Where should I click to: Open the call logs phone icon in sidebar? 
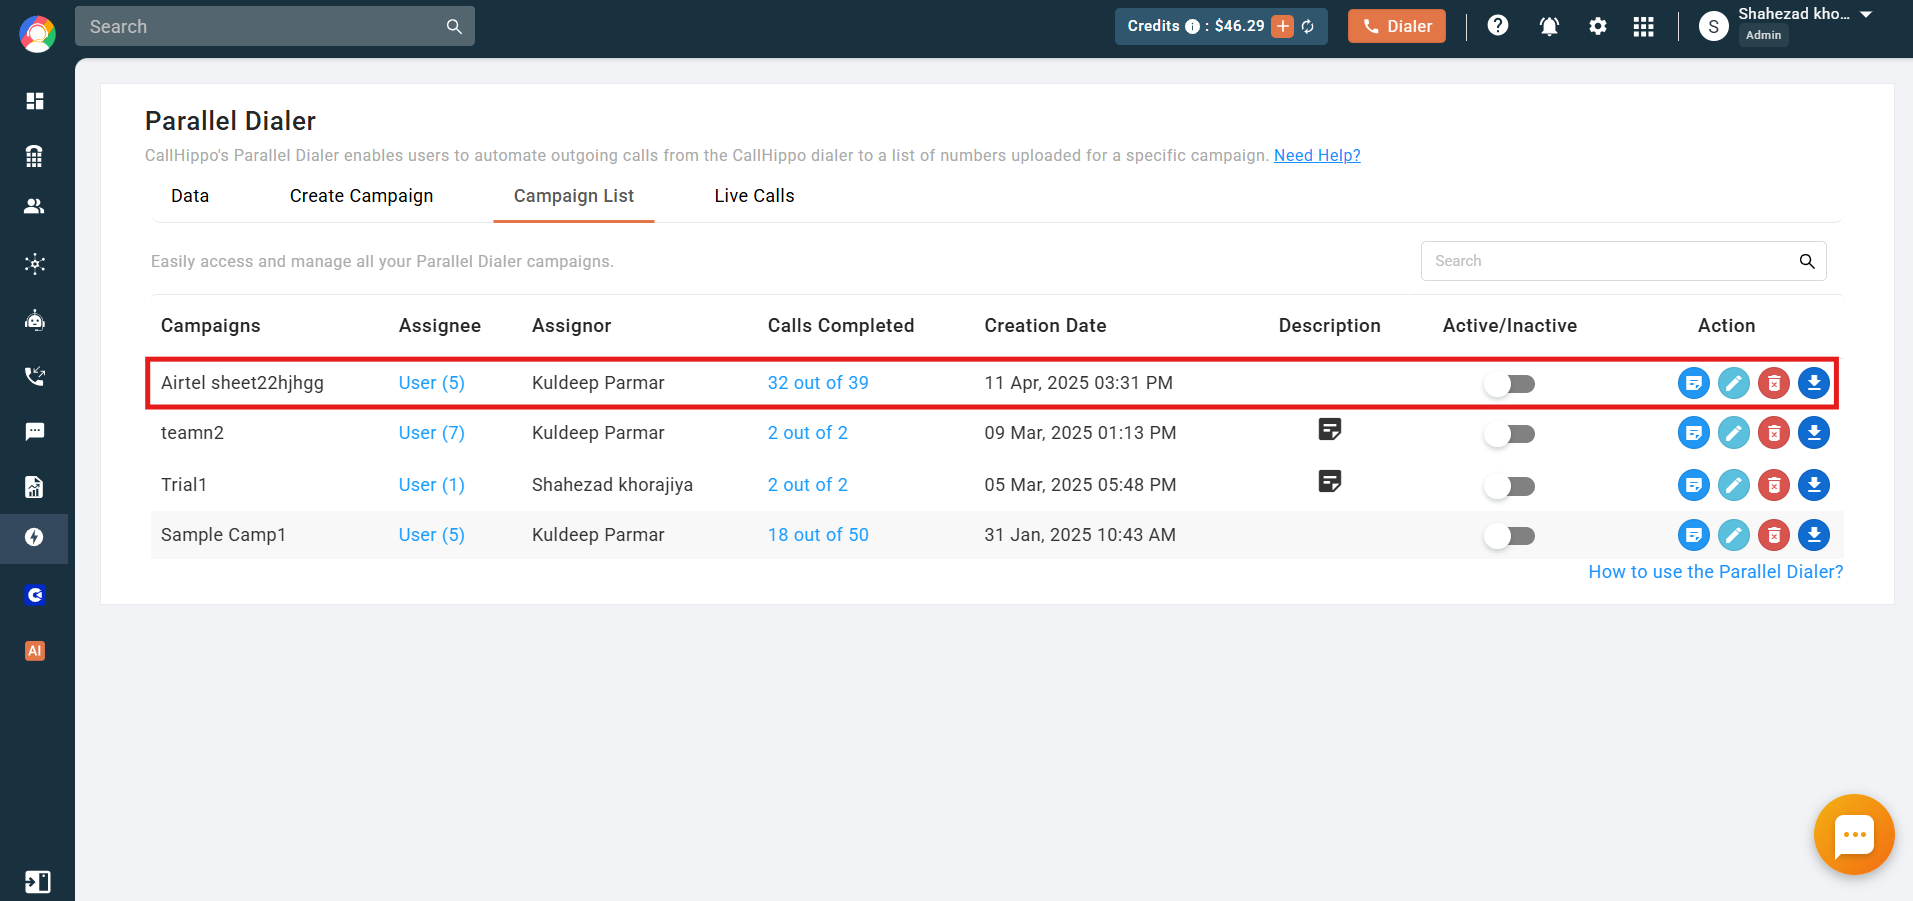(35, 376)
